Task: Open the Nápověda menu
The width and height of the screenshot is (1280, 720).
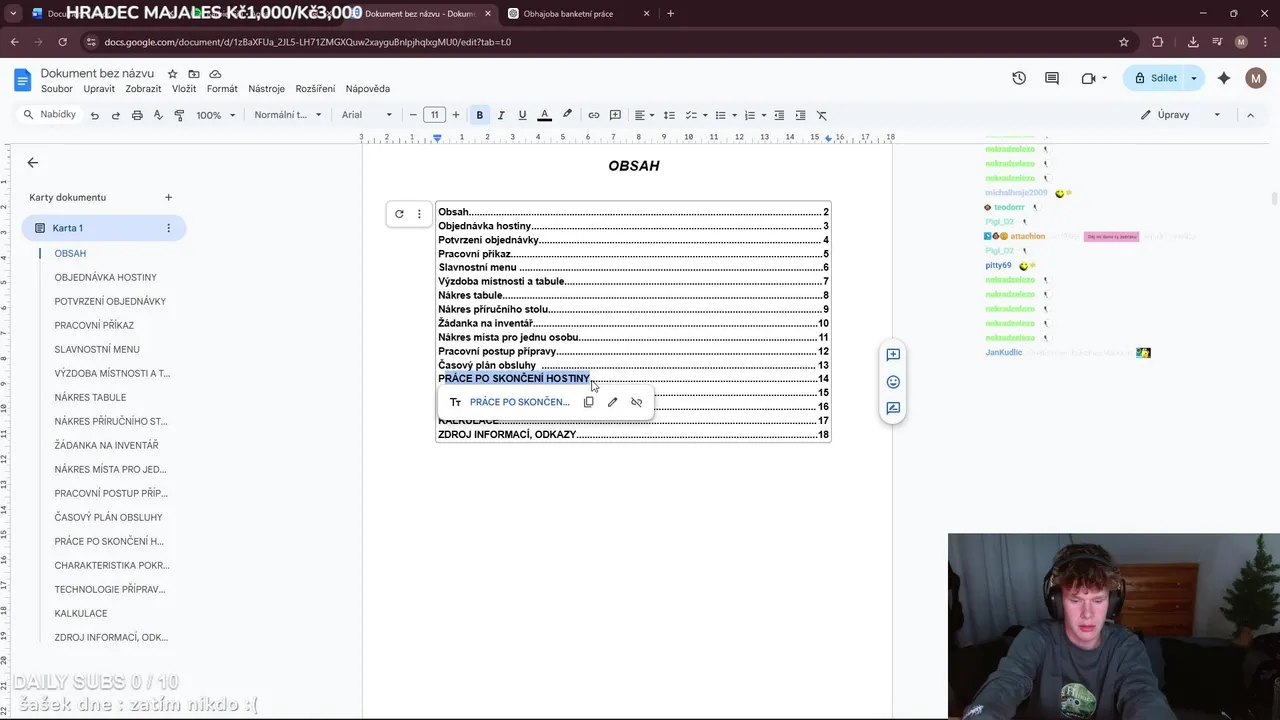Action: click(x=368, y=89)
